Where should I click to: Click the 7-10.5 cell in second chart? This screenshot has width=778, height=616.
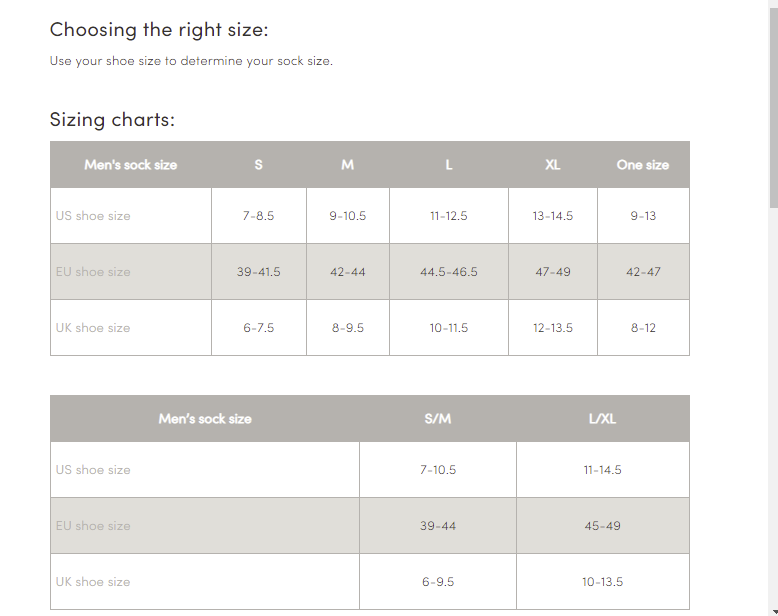(438, 470)
